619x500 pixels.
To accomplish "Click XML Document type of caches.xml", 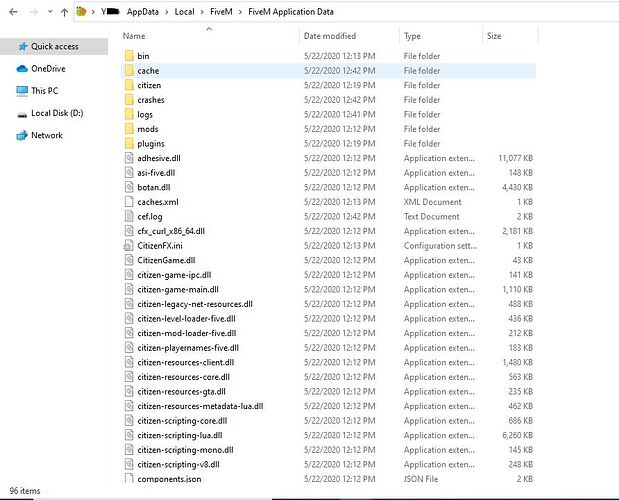I will click(x=432, y=202).
